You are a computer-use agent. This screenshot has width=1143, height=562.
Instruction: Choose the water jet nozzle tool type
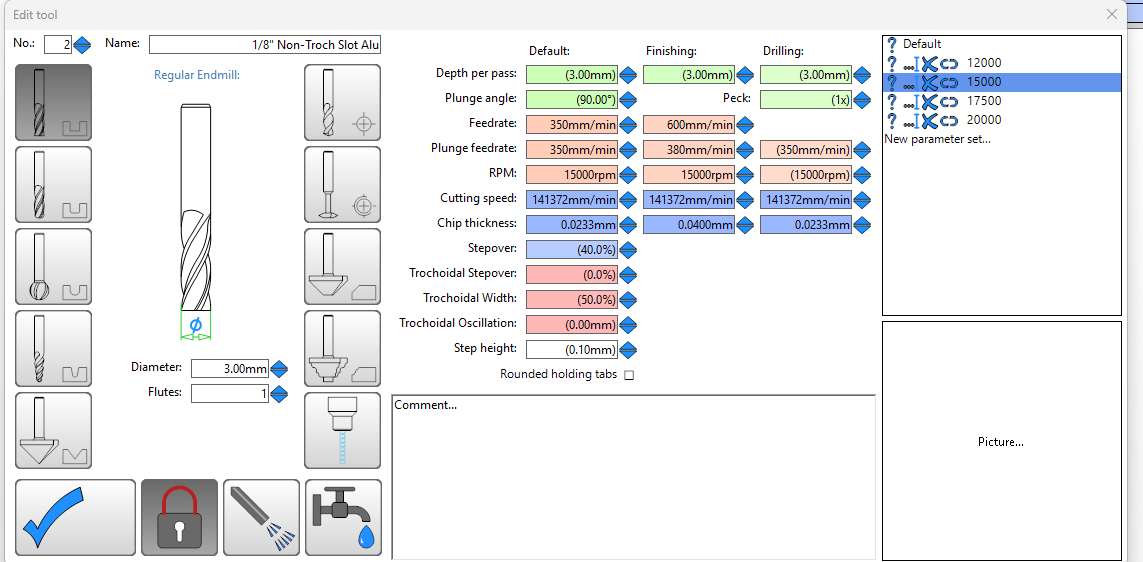[342, 430]
